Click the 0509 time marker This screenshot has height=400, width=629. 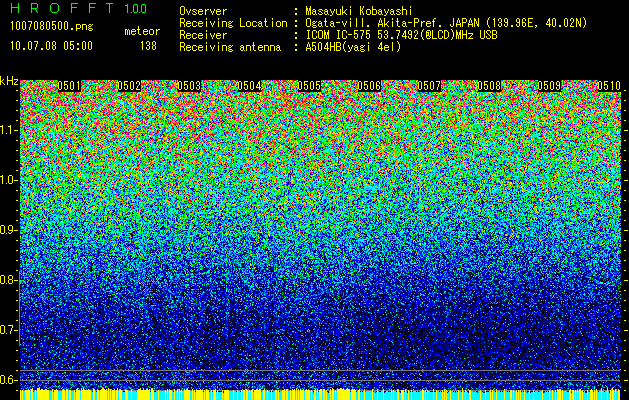[549, 86]
